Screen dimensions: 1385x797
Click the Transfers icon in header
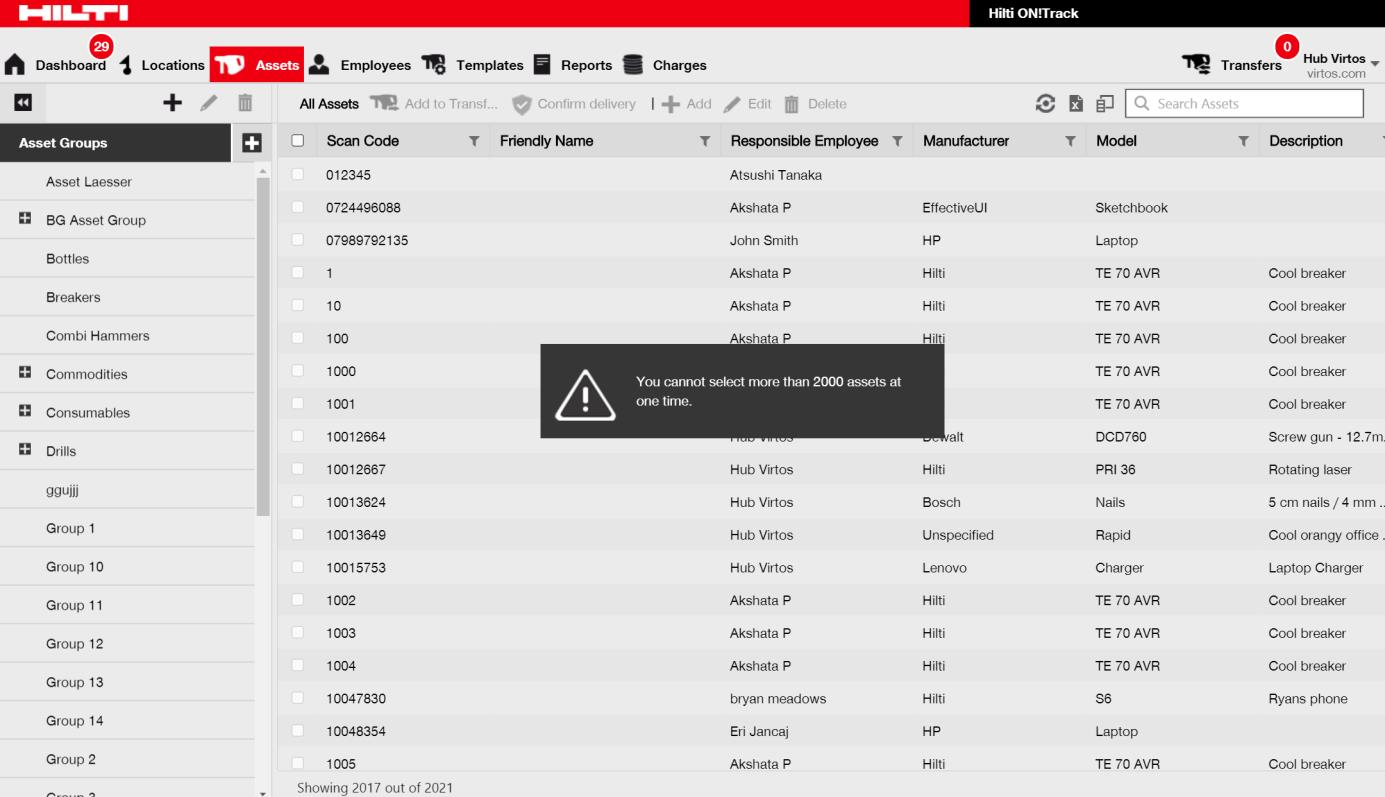1196,64
